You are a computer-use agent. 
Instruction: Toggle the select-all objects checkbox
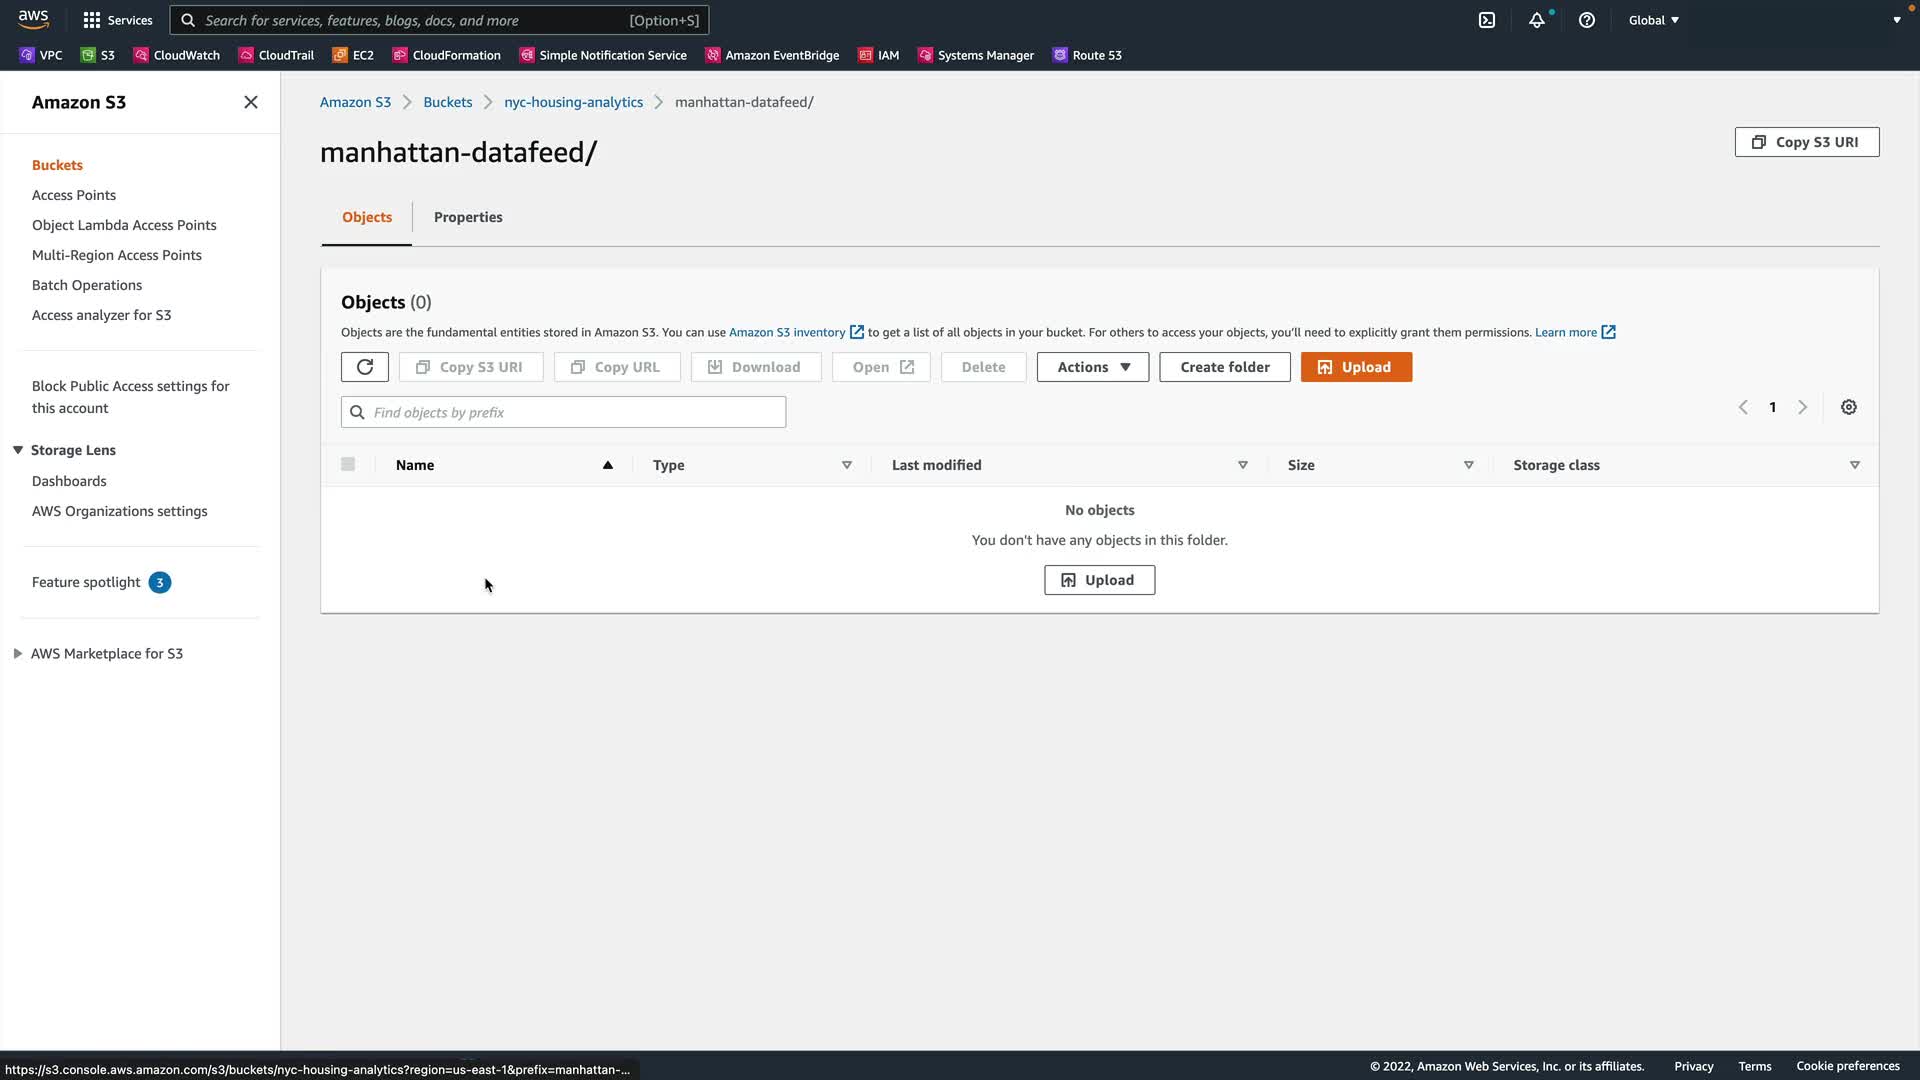[x=348, y=464]
